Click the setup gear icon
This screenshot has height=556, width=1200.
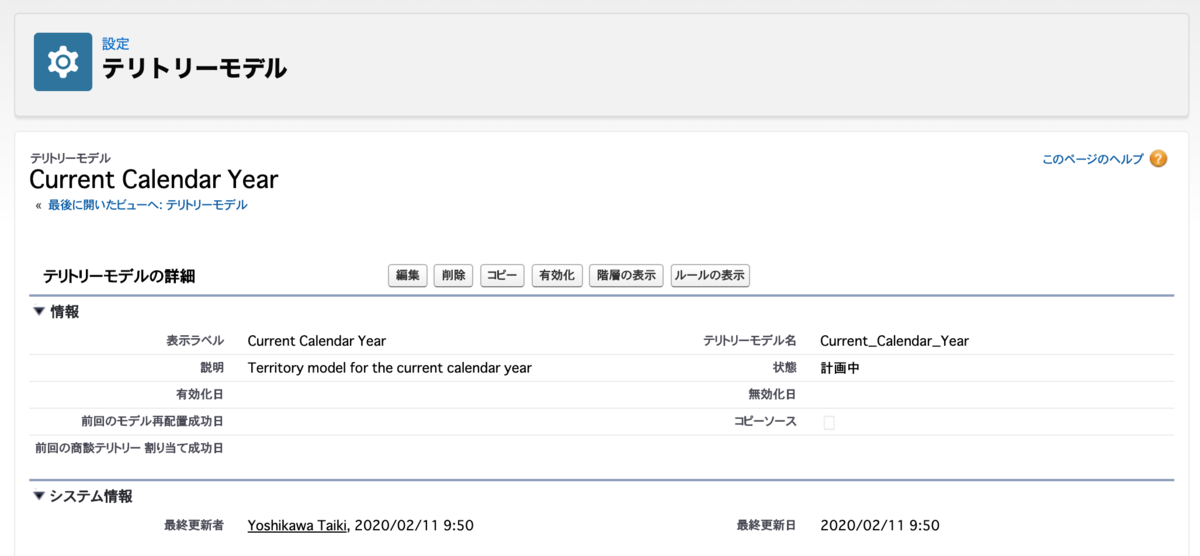(63, 62)
